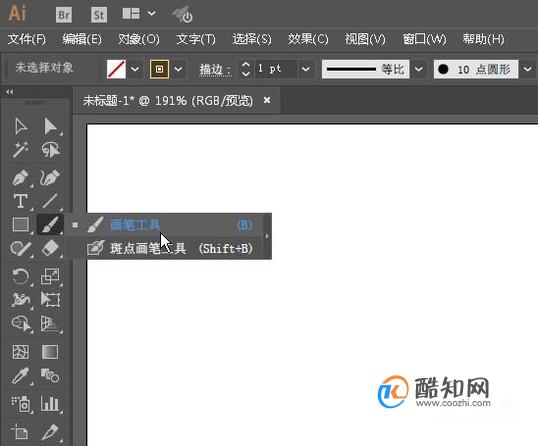This screenshot has width=538, height=446.
Task: Select the Selection tool arrow
Action: [x=21, y=126]
